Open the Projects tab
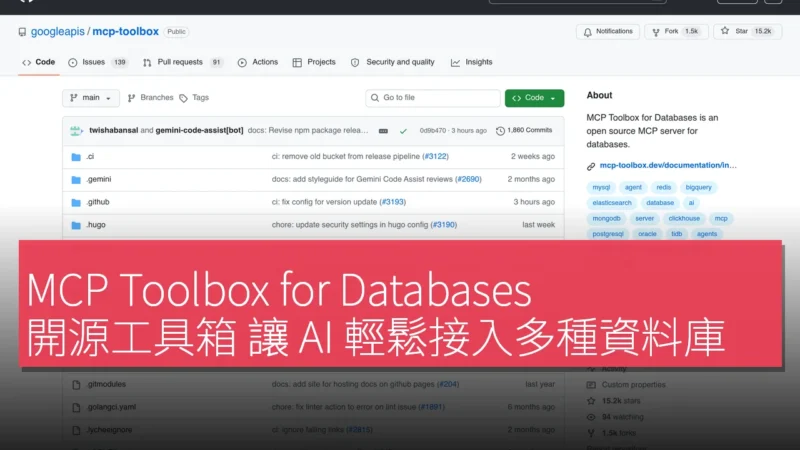 click(314, 62)
